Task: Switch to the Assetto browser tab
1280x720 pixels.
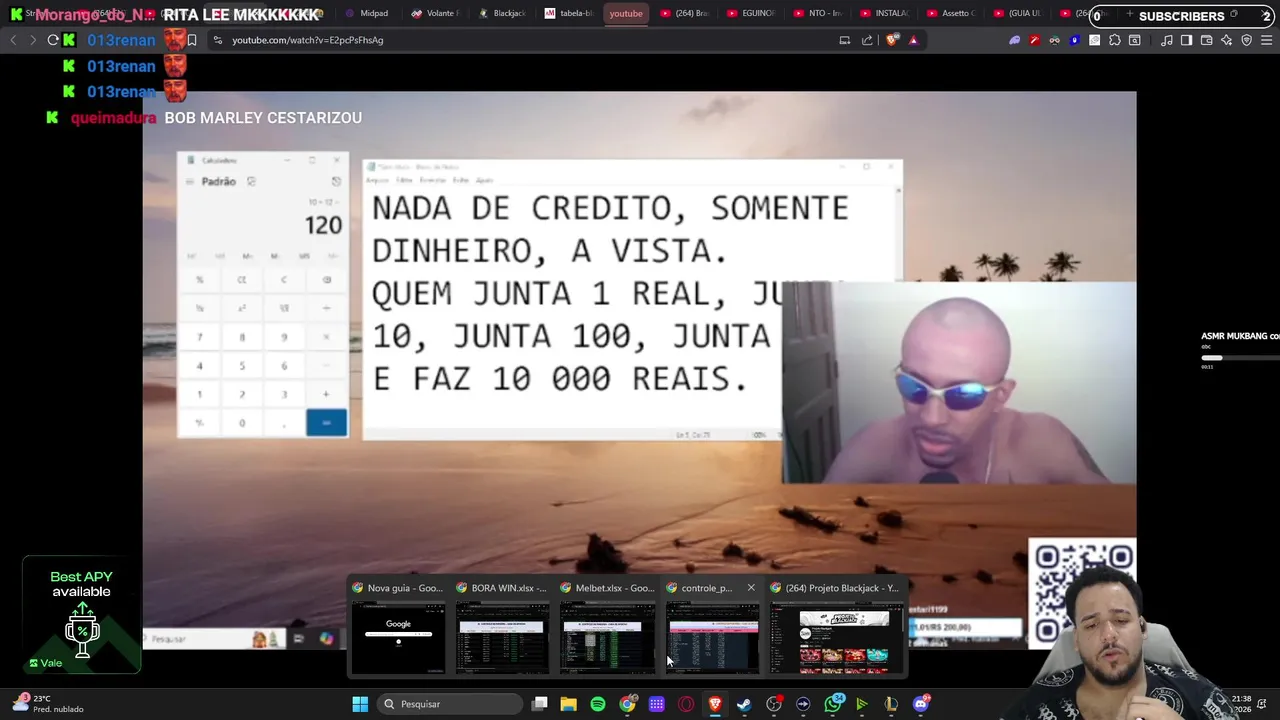Action: click(951, 14)
